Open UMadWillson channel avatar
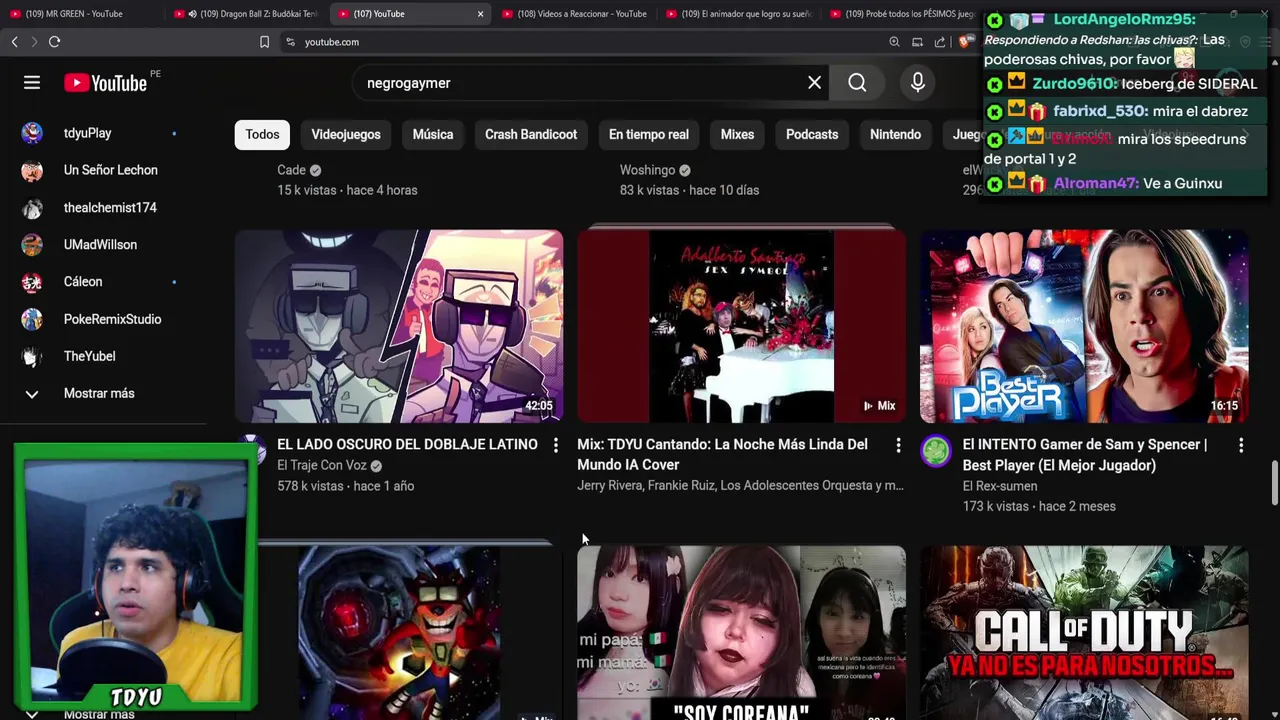The width and height of the screenshot is (1280, 720). [32, 245]
